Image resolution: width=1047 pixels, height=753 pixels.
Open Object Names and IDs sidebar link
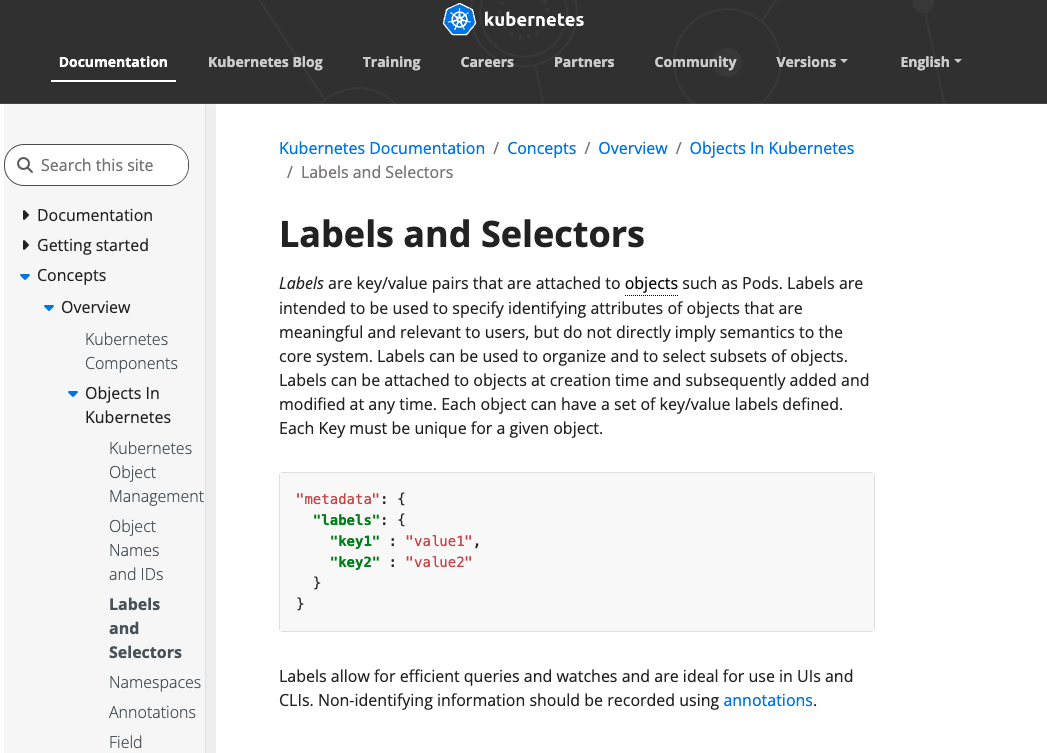click(x=136, y=550)
